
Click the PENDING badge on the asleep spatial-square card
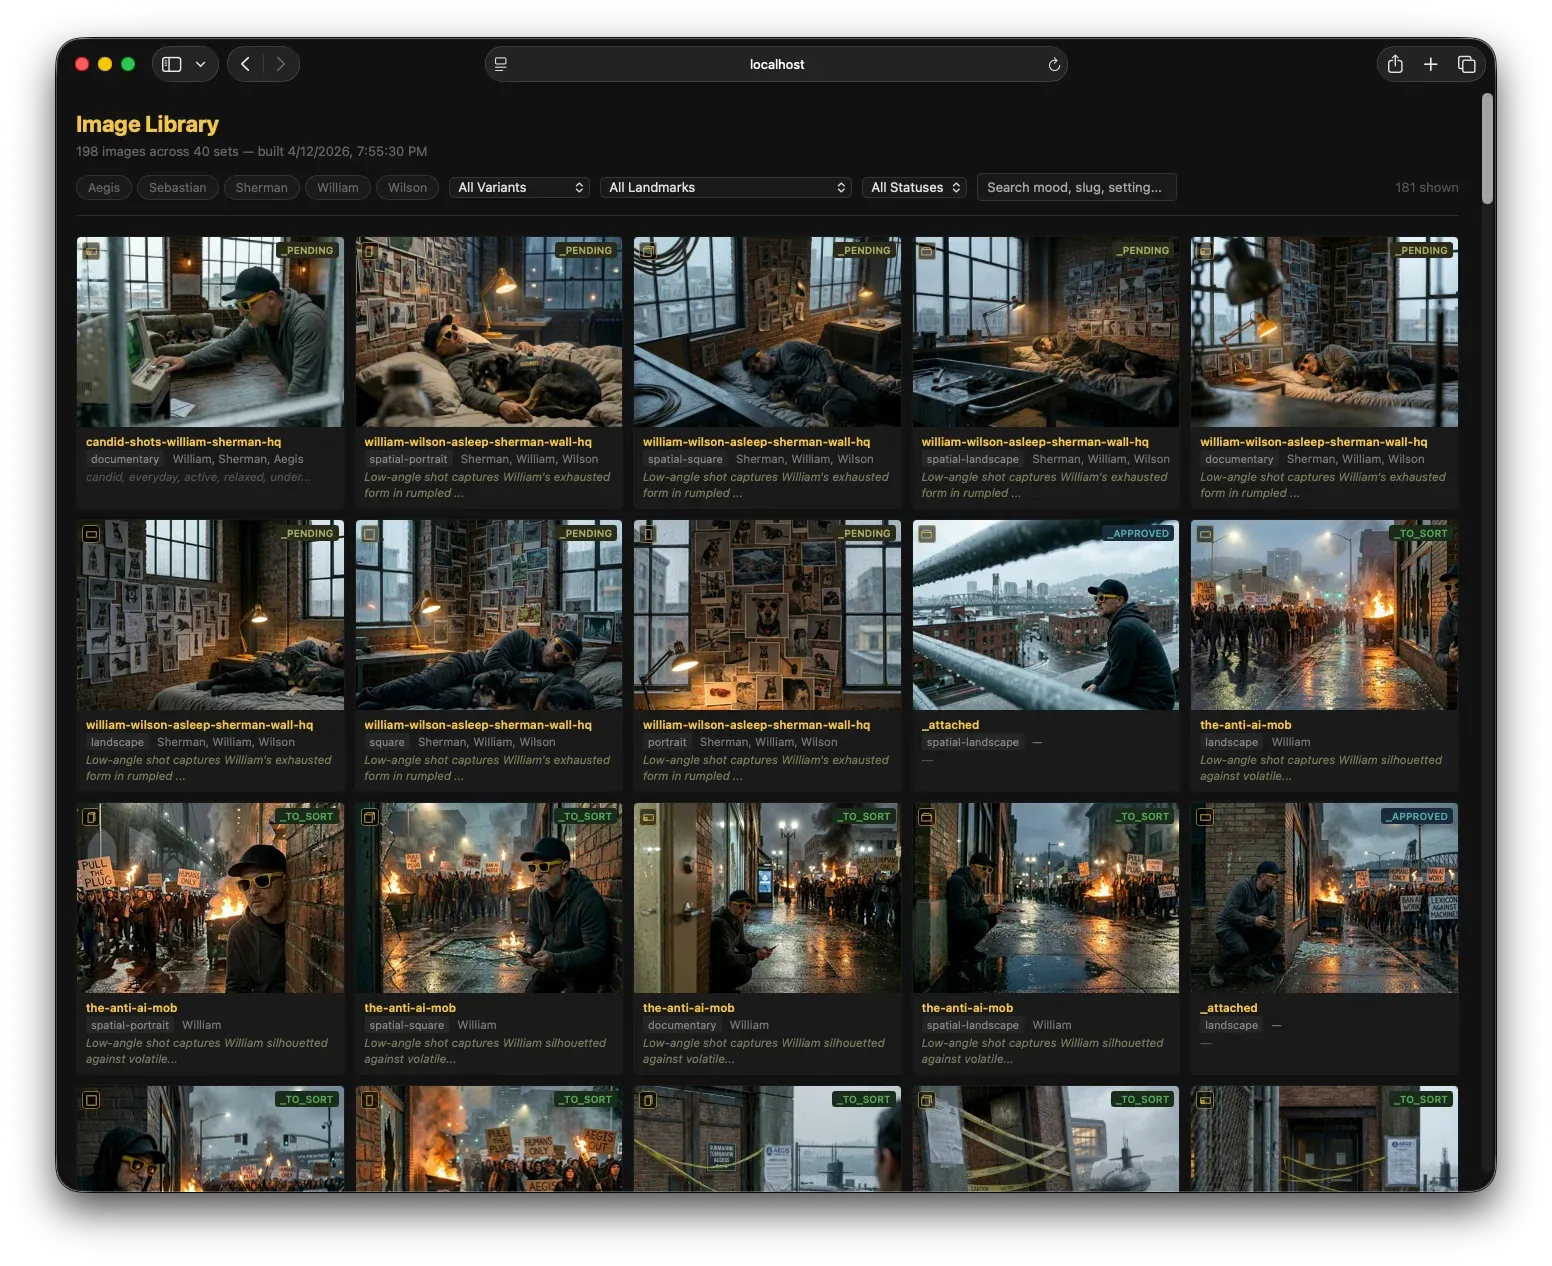pyautogui.click(x=864, y=251)
